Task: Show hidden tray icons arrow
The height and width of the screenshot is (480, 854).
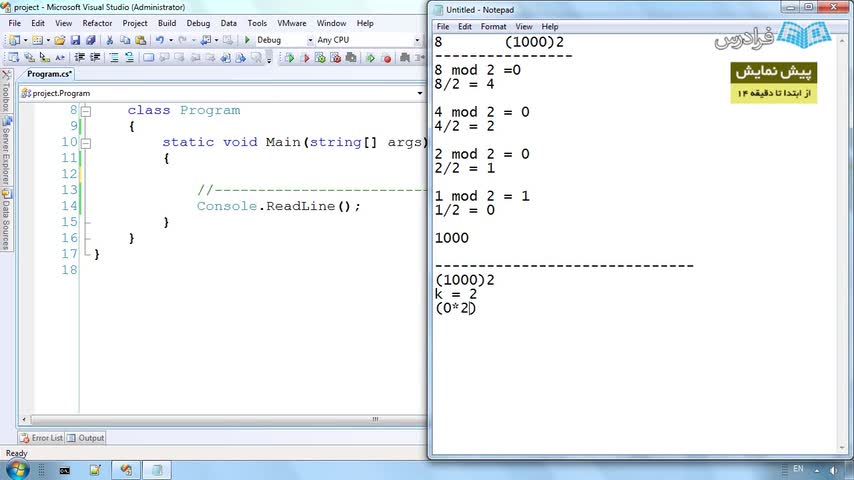Action: point(816,470)
